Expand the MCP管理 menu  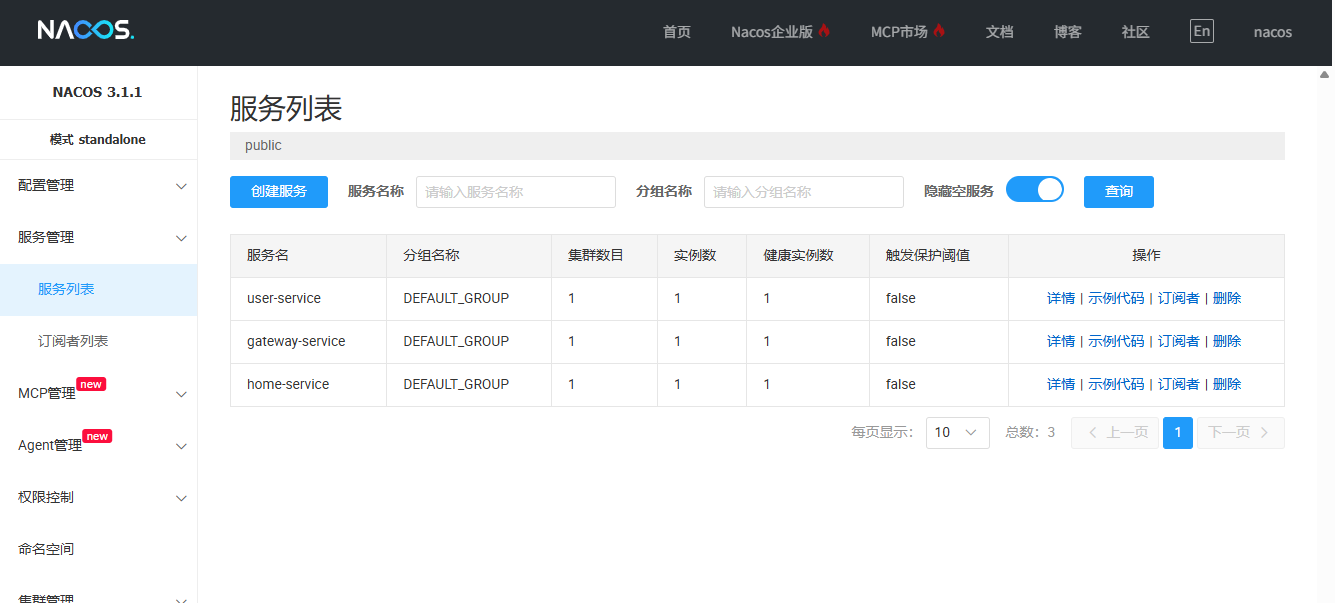coord(98,394)
